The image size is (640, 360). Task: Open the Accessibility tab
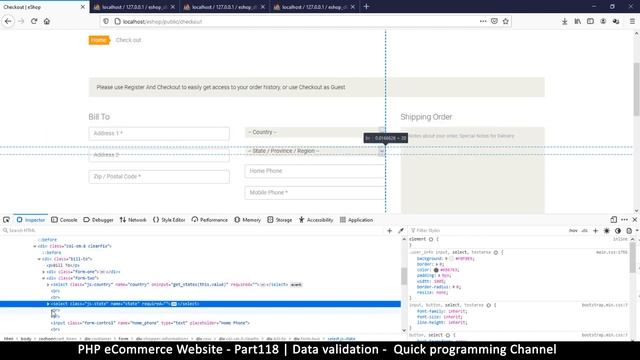(x=316, y=220)
